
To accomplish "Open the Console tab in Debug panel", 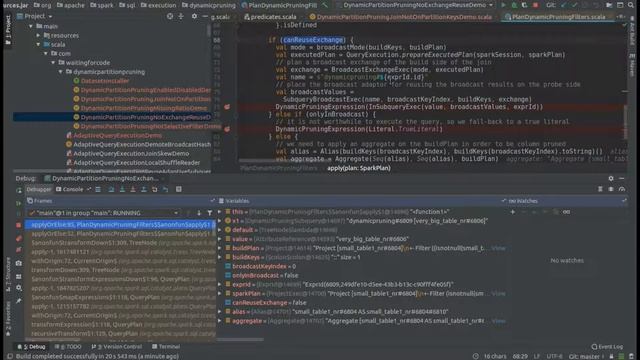I will [70, 189].
